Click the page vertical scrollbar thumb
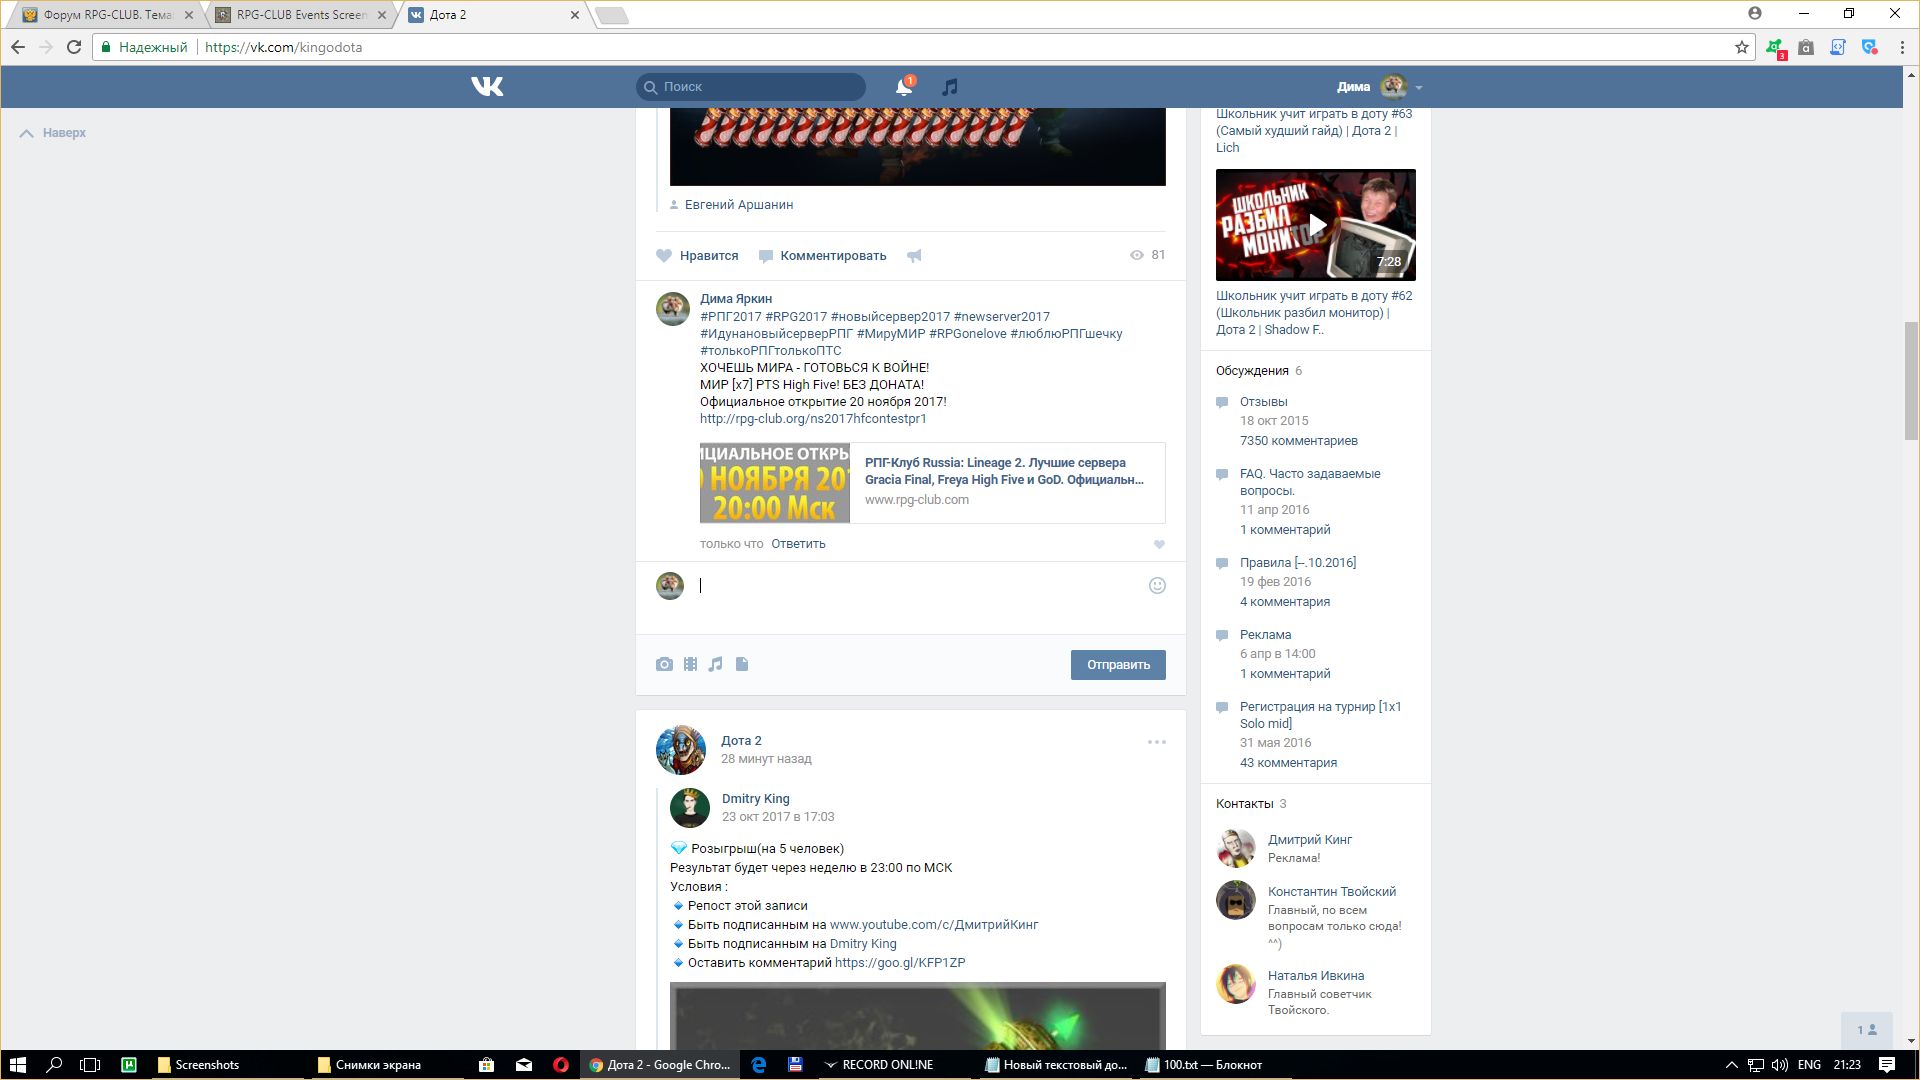The height and width of the screenshot is (1080, 1920). pyautogui.click(x=1911, y=380)
